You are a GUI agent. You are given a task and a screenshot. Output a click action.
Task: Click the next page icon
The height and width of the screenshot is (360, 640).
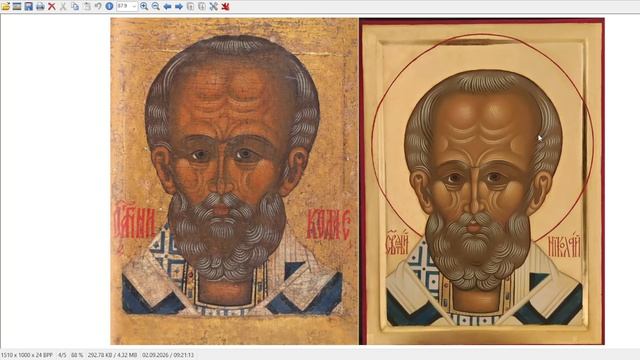point(202,6)
